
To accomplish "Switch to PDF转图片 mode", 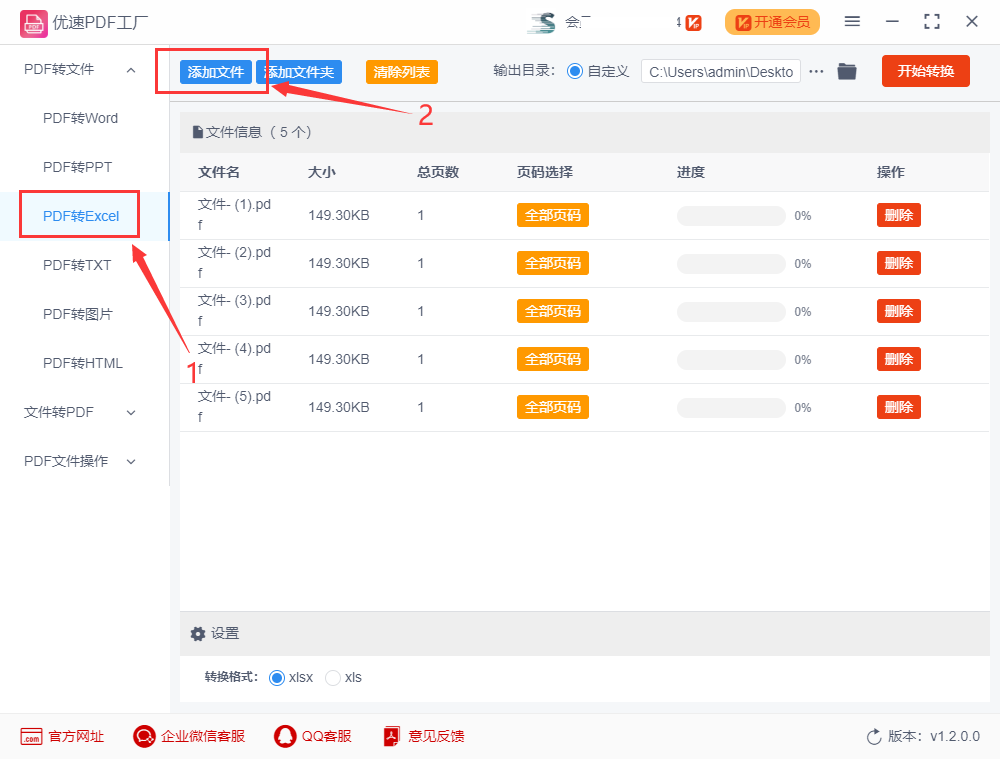I will pyautogui.click(x=78, y=314).
